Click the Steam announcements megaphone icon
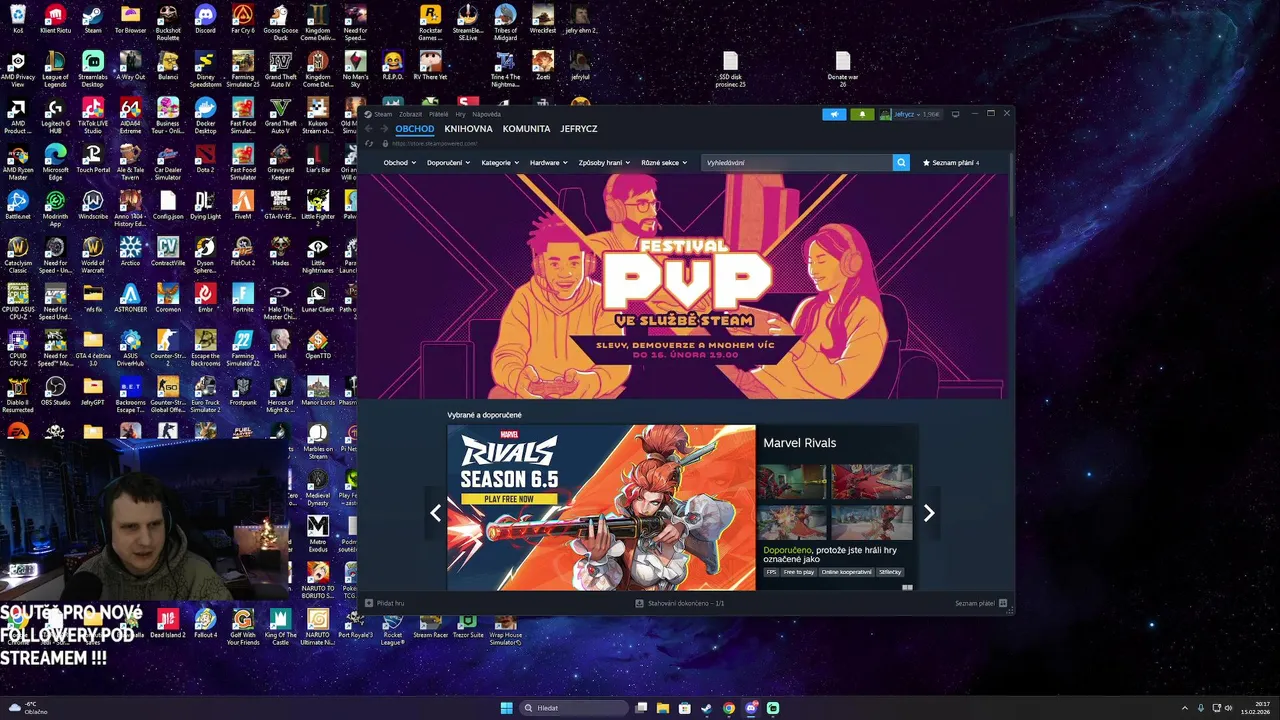The image size is (1280, 720). [x=834, y=114]
